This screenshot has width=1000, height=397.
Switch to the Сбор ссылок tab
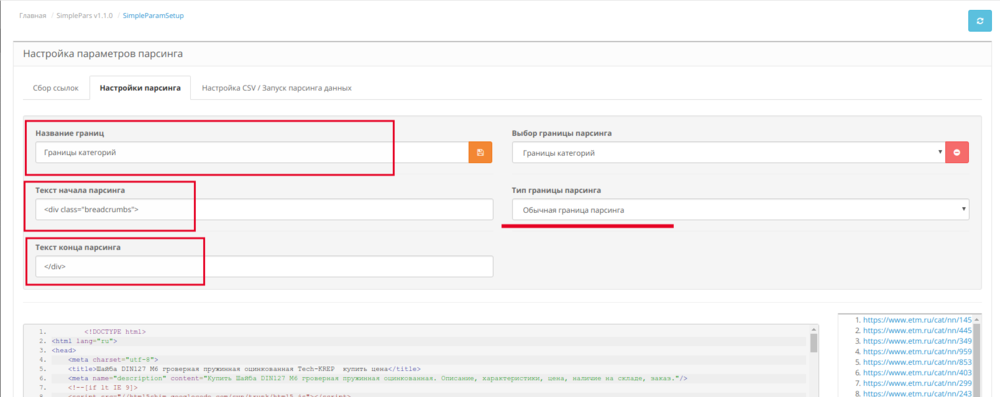[55, 88]
